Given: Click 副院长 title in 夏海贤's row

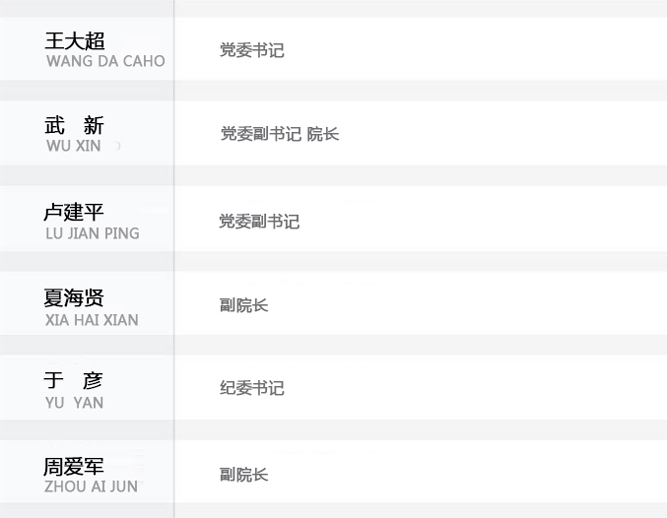Looking at the screenshot, I should pyautogui.click(x=244, y=306).
